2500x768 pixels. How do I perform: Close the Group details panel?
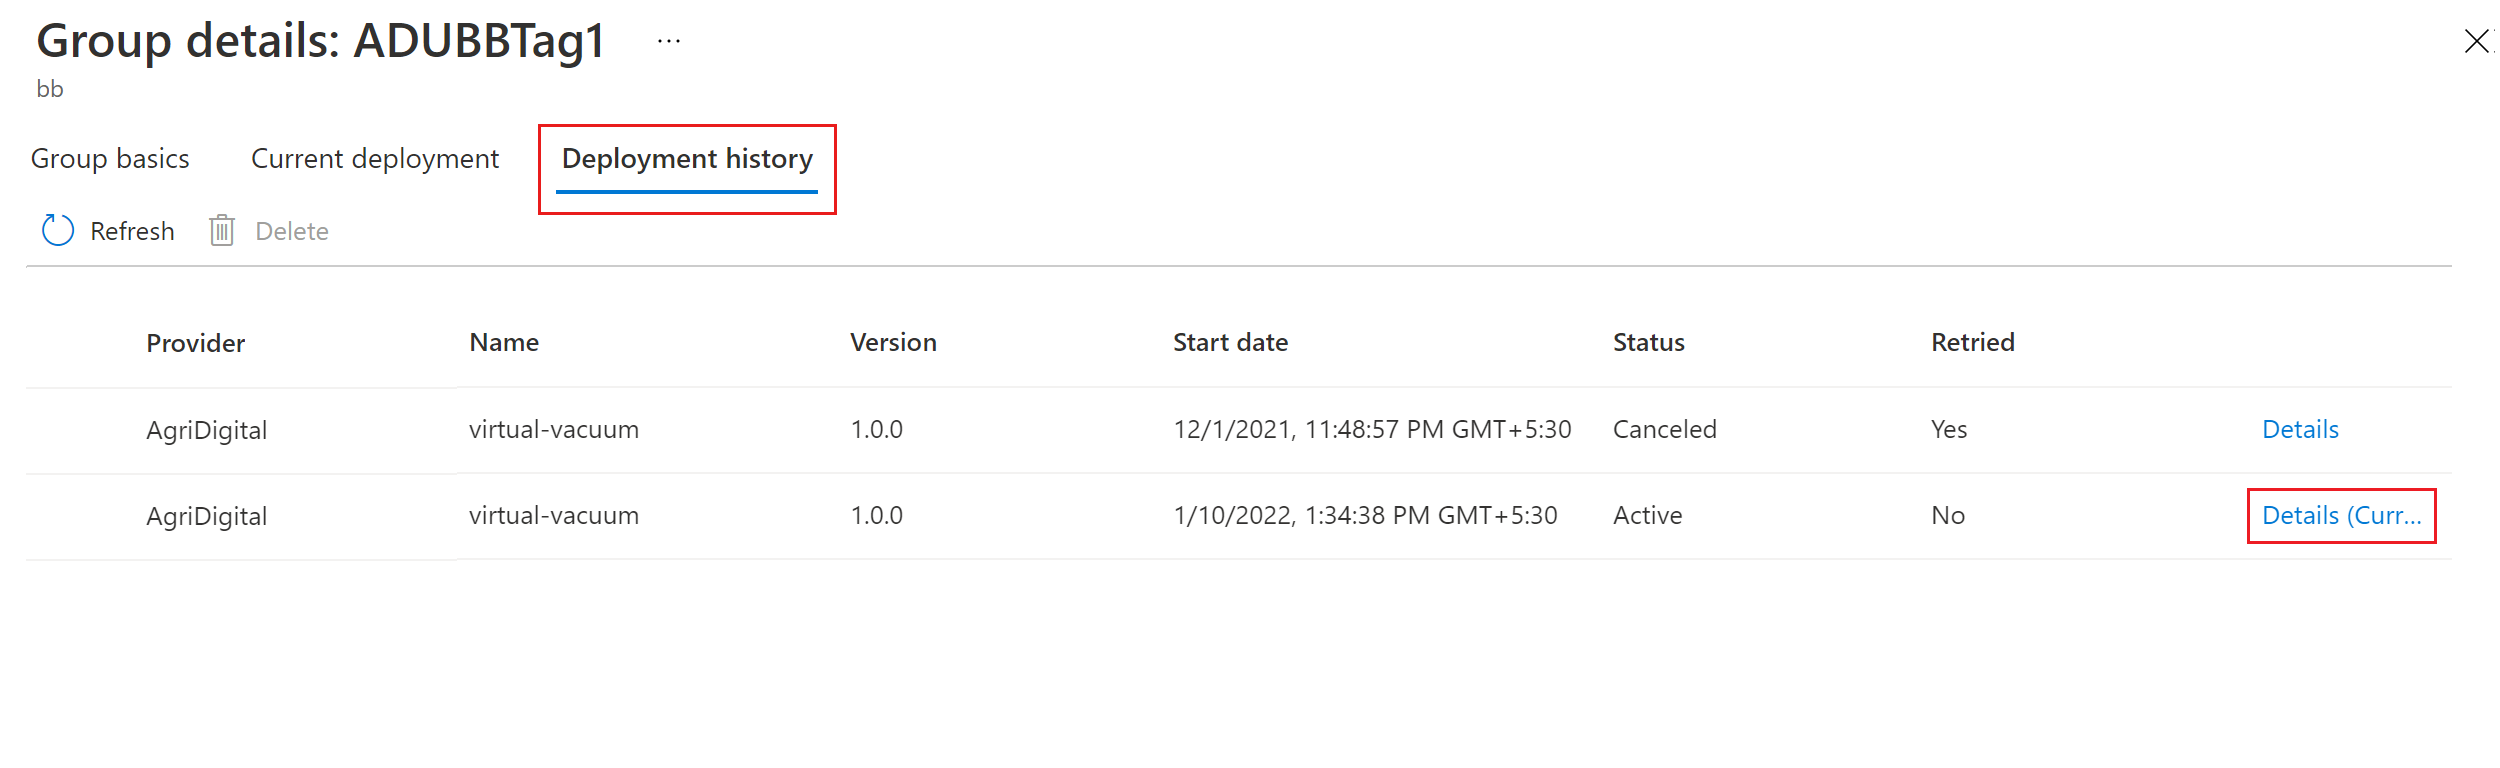(x=2477, y=41)
